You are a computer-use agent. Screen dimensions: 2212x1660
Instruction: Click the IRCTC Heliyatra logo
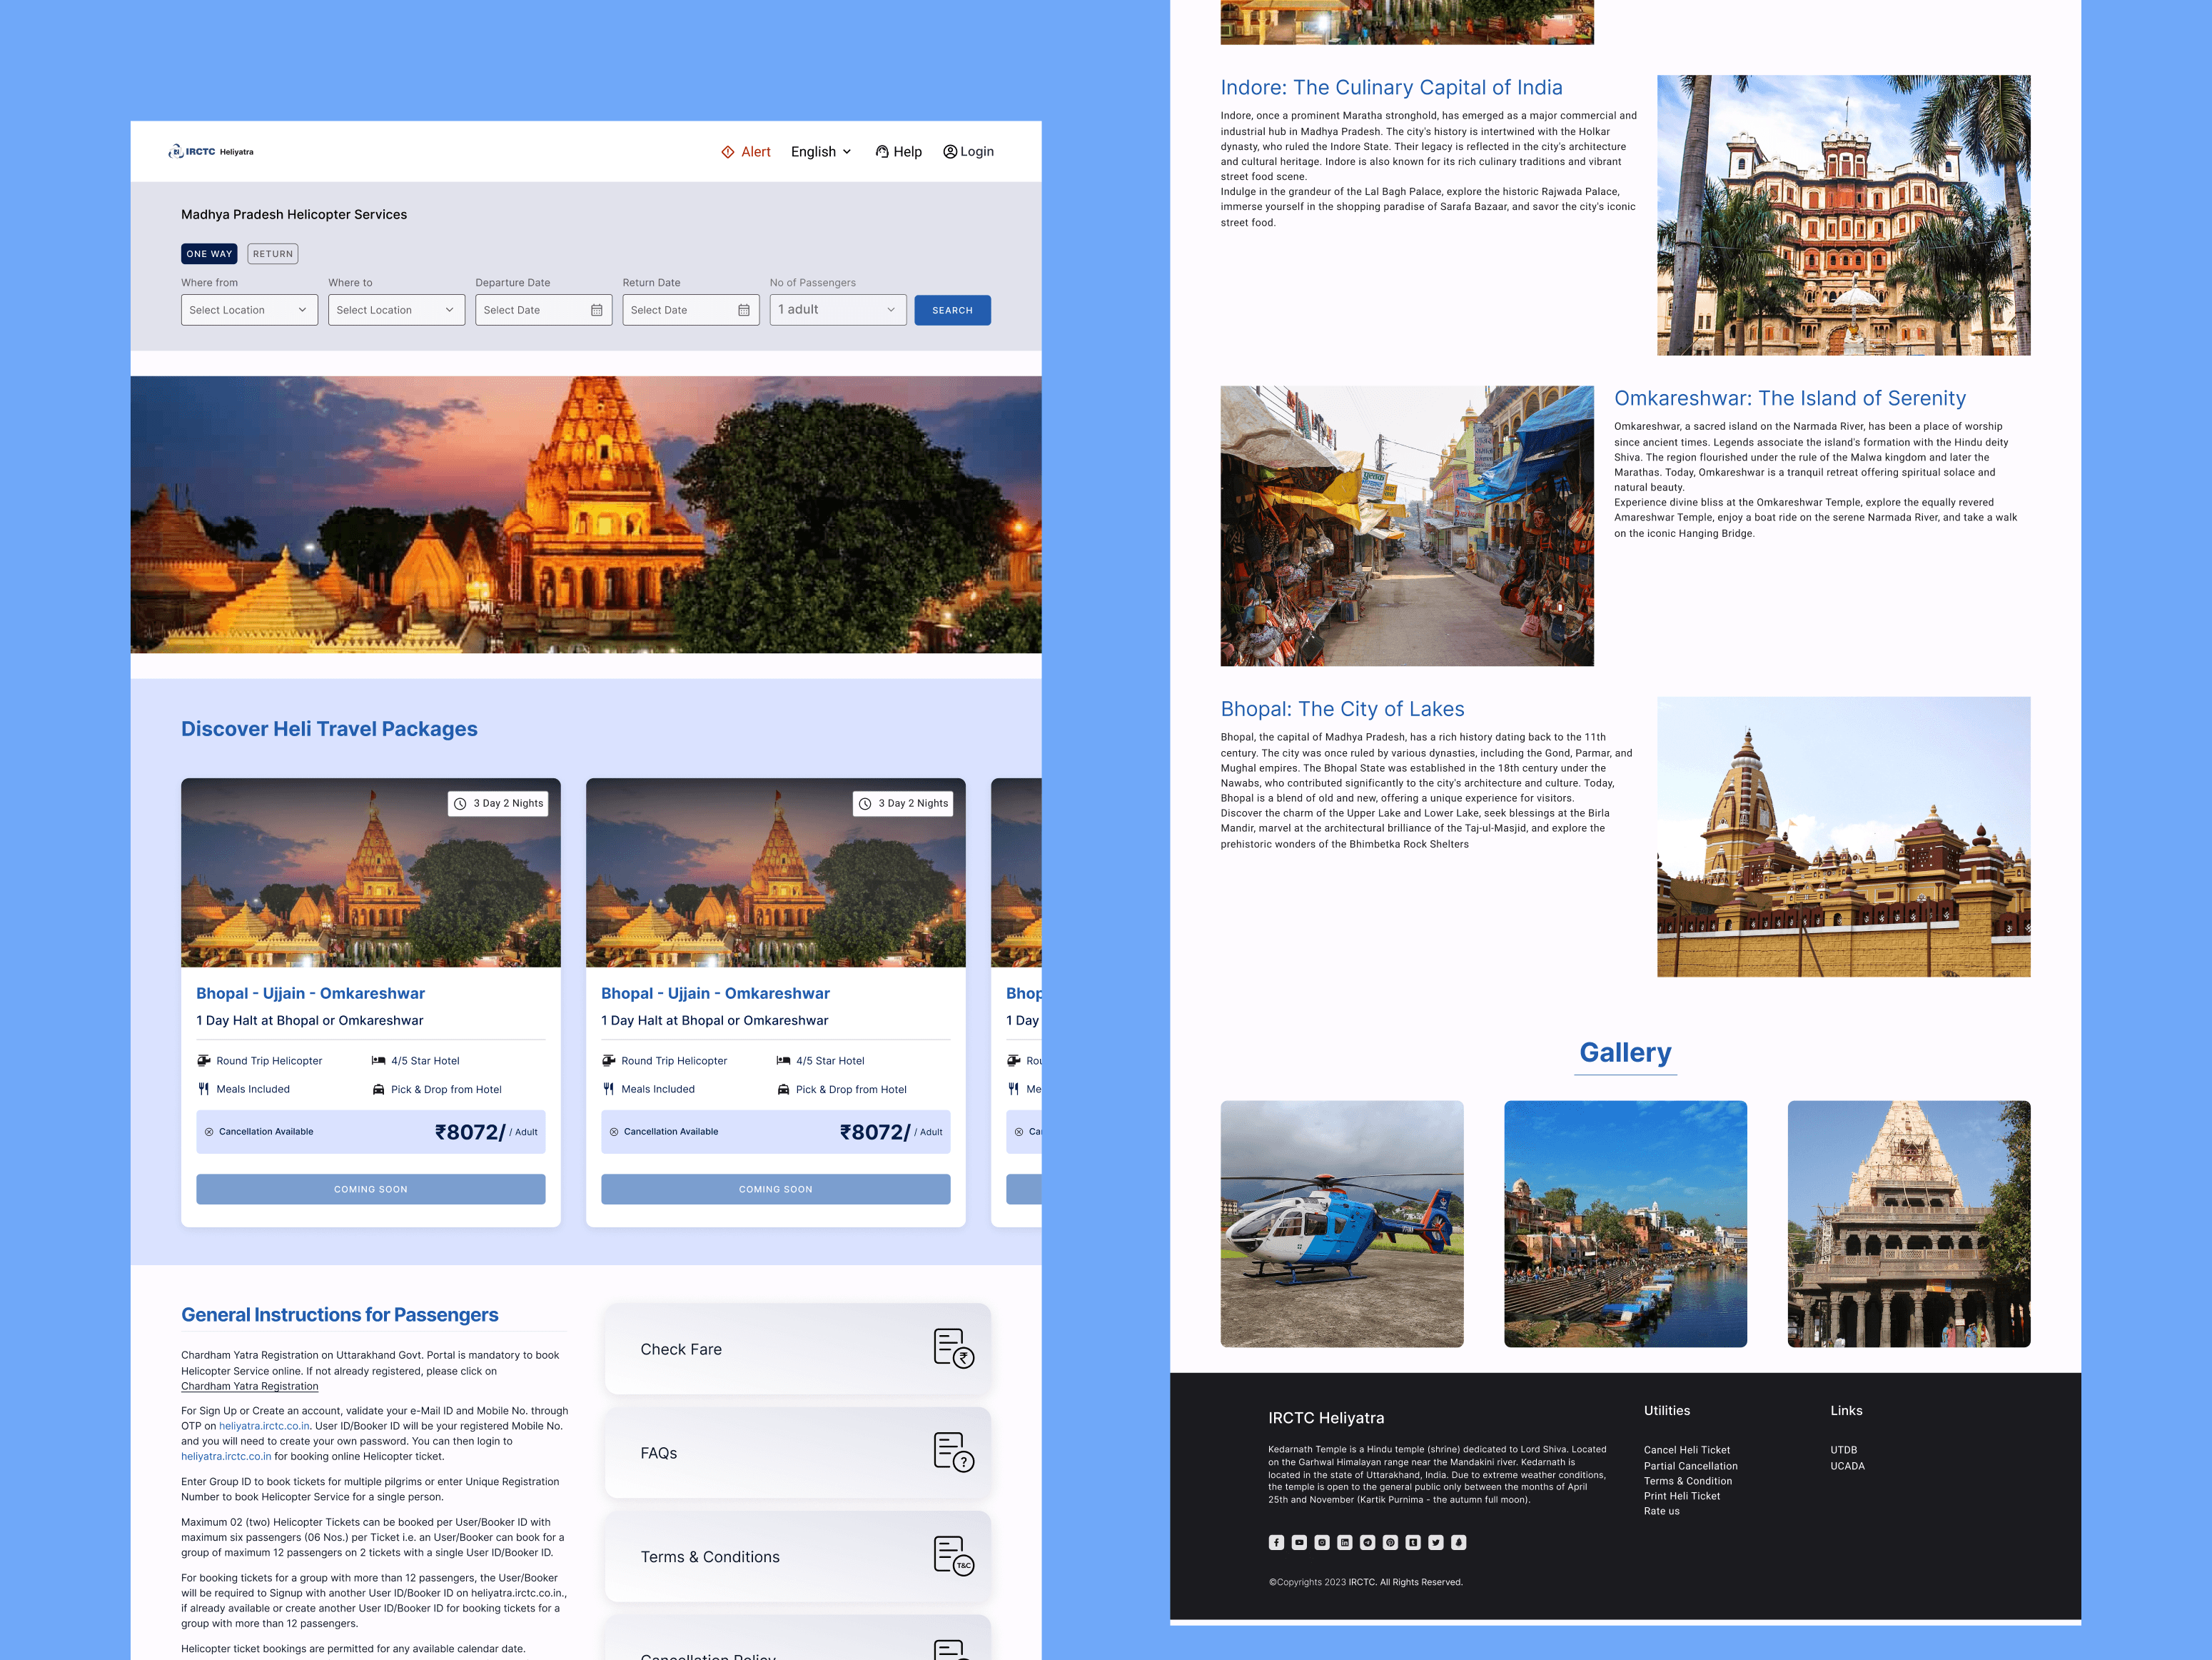(x=211, y=152)
